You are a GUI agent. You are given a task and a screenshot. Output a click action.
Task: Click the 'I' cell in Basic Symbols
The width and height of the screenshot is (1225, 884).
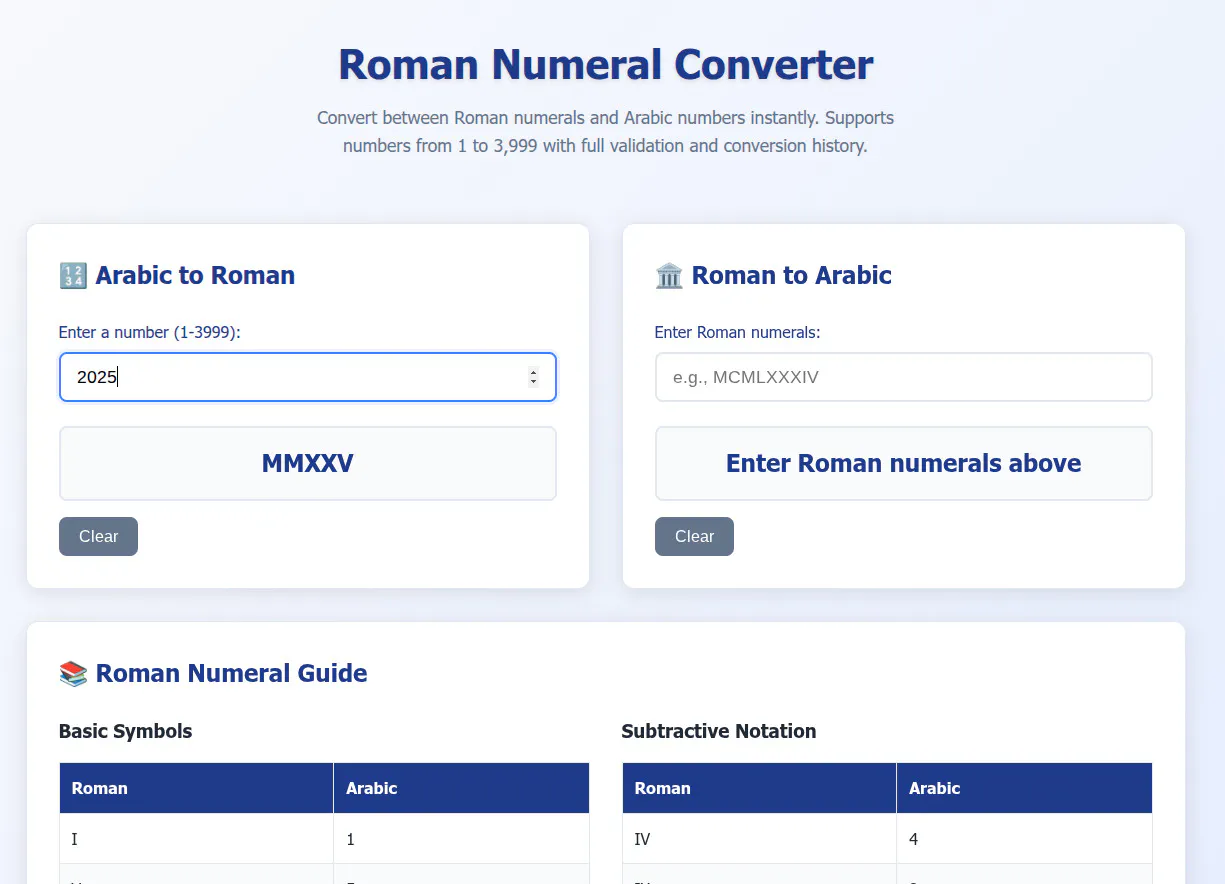(x=197, y=839)
